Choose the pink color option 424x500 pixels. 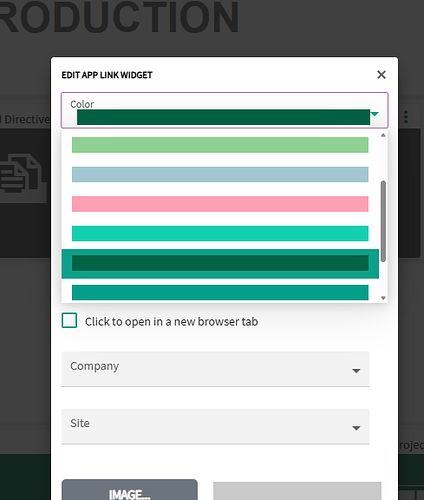coord(220,204)
